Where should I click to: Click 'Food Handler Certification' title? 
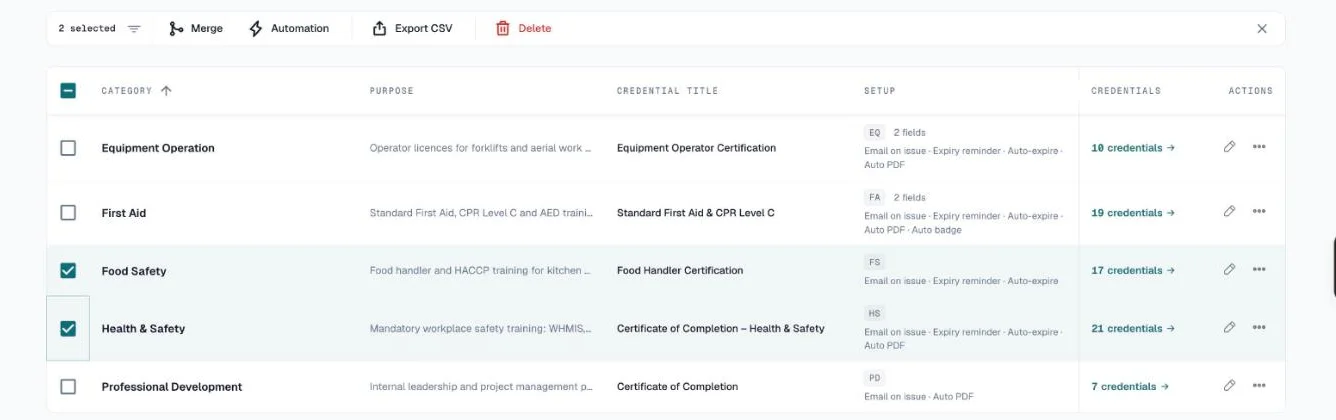680,271
